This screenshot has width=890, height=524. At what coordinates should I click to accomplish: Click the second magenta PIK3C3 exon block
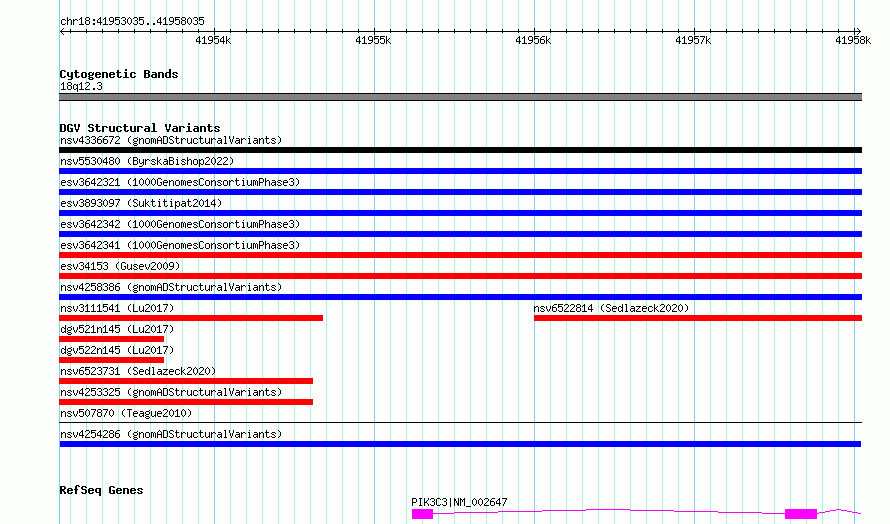[801, 514]
